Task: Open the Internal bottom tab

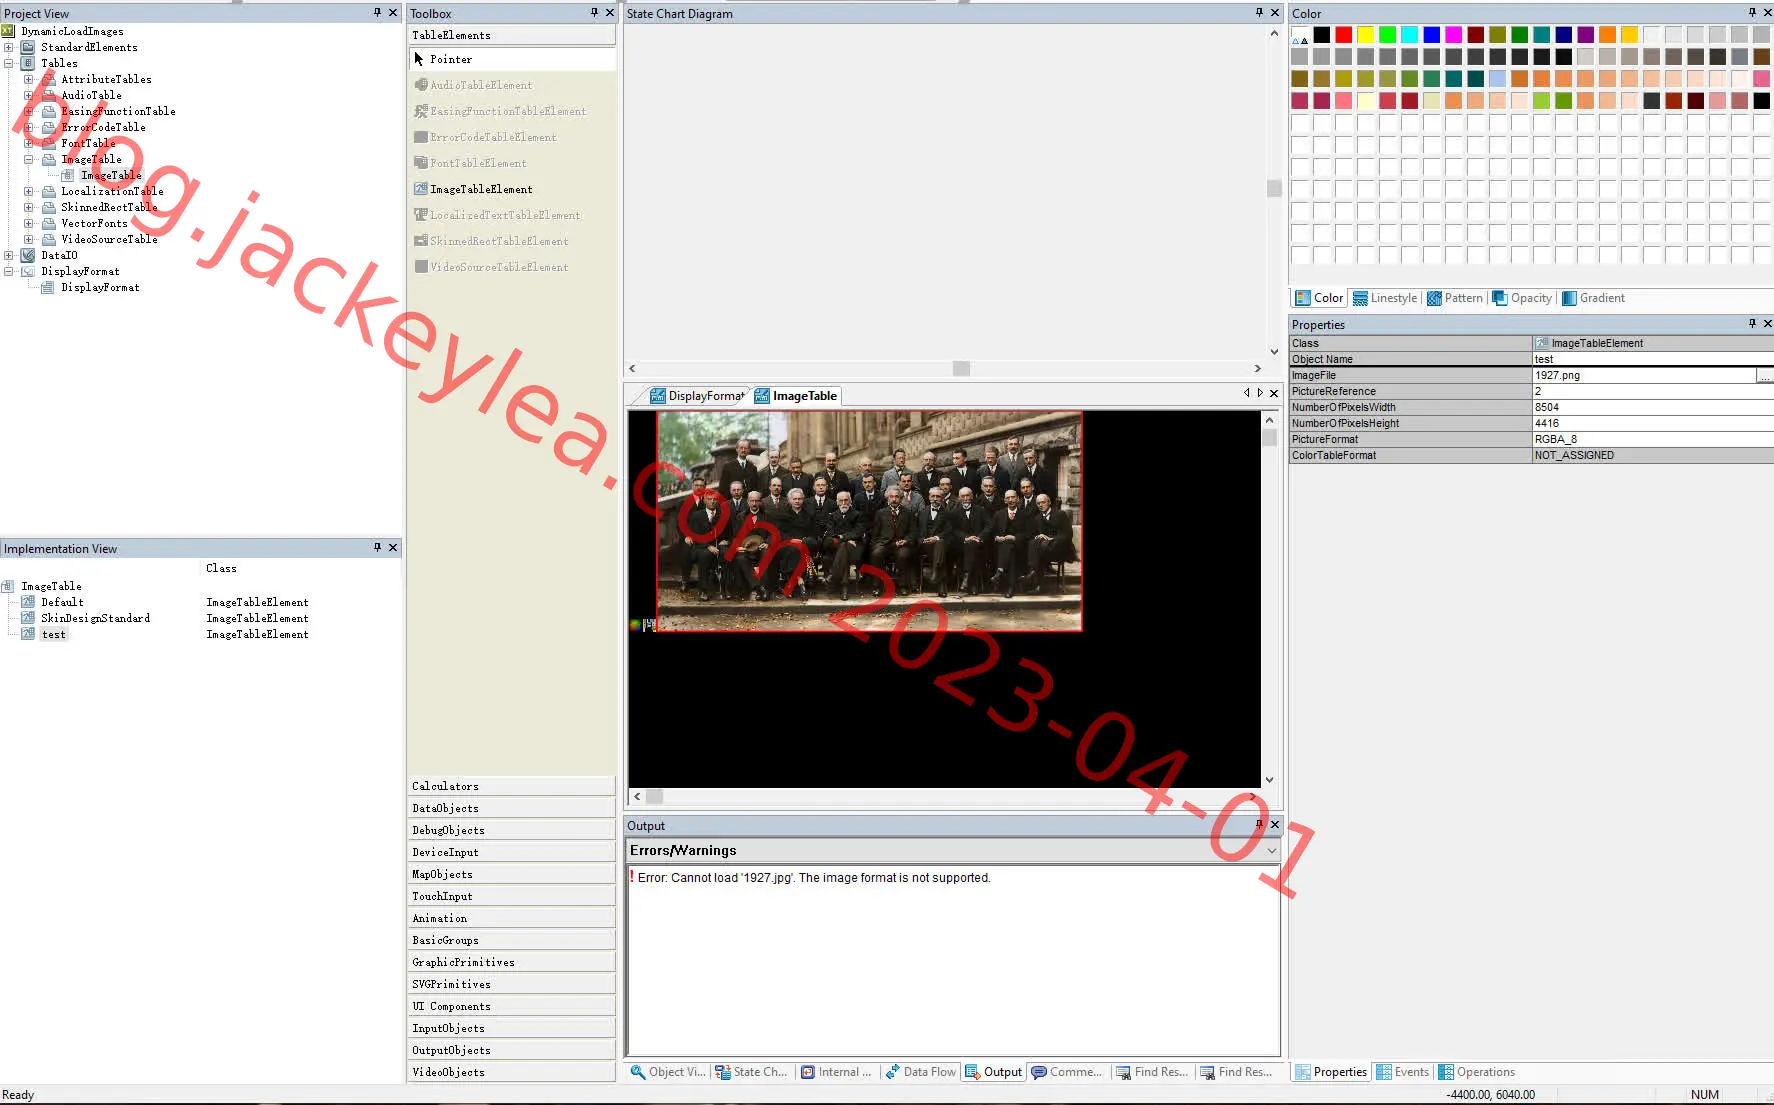Action: pyautogui.click(x=836, y=1072)
